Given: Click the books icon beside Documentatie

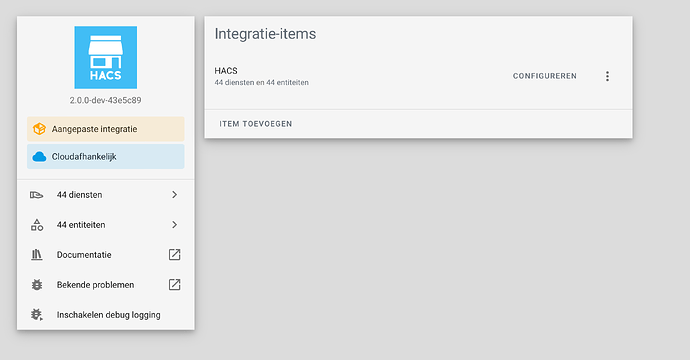Looking at the screenshot, I should click(x=37, y=255).
